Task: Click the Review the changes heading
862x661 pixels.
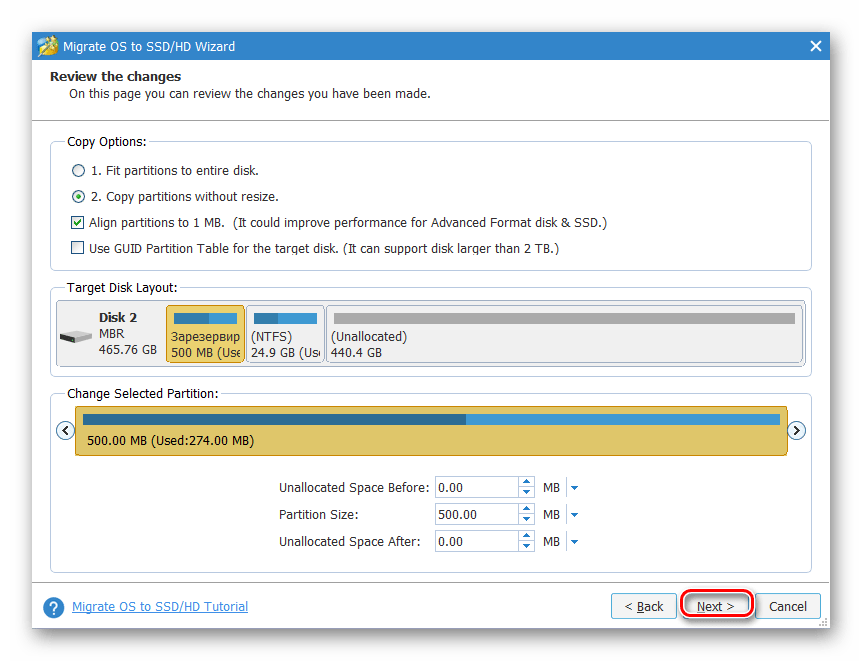Action: coord(115,76)
